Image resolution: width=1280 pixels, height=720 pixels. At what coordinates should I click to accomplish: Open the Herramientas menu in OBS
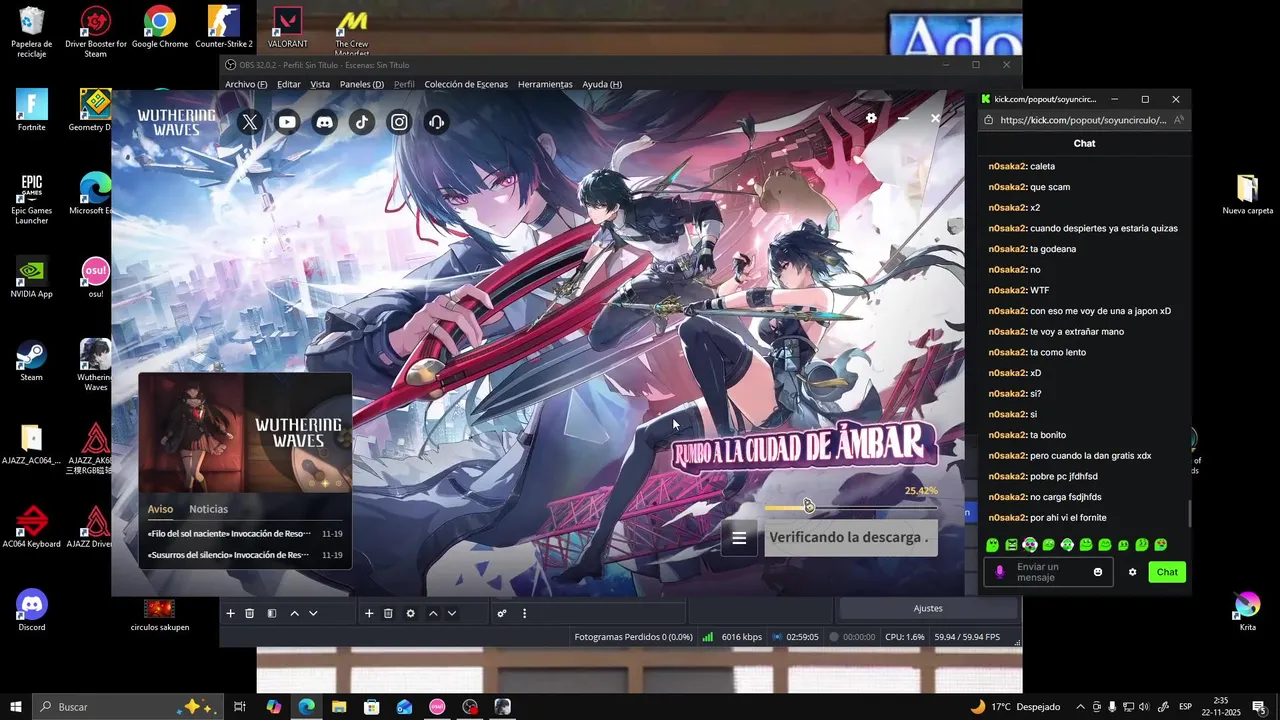545,84
